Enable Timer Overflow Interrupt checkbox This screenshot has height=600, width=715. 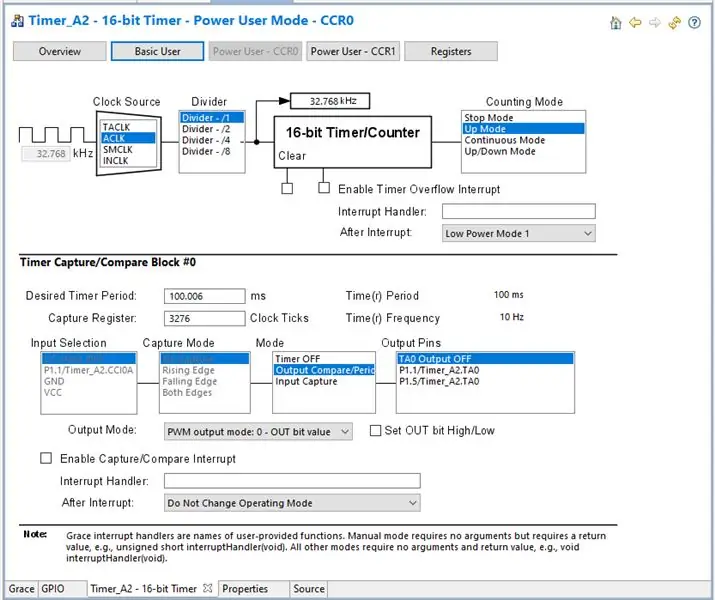[x=324, y=188]
